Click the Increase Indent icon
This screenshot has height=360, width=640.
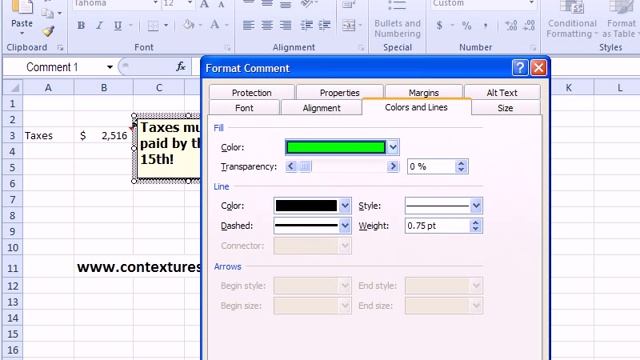325,25
